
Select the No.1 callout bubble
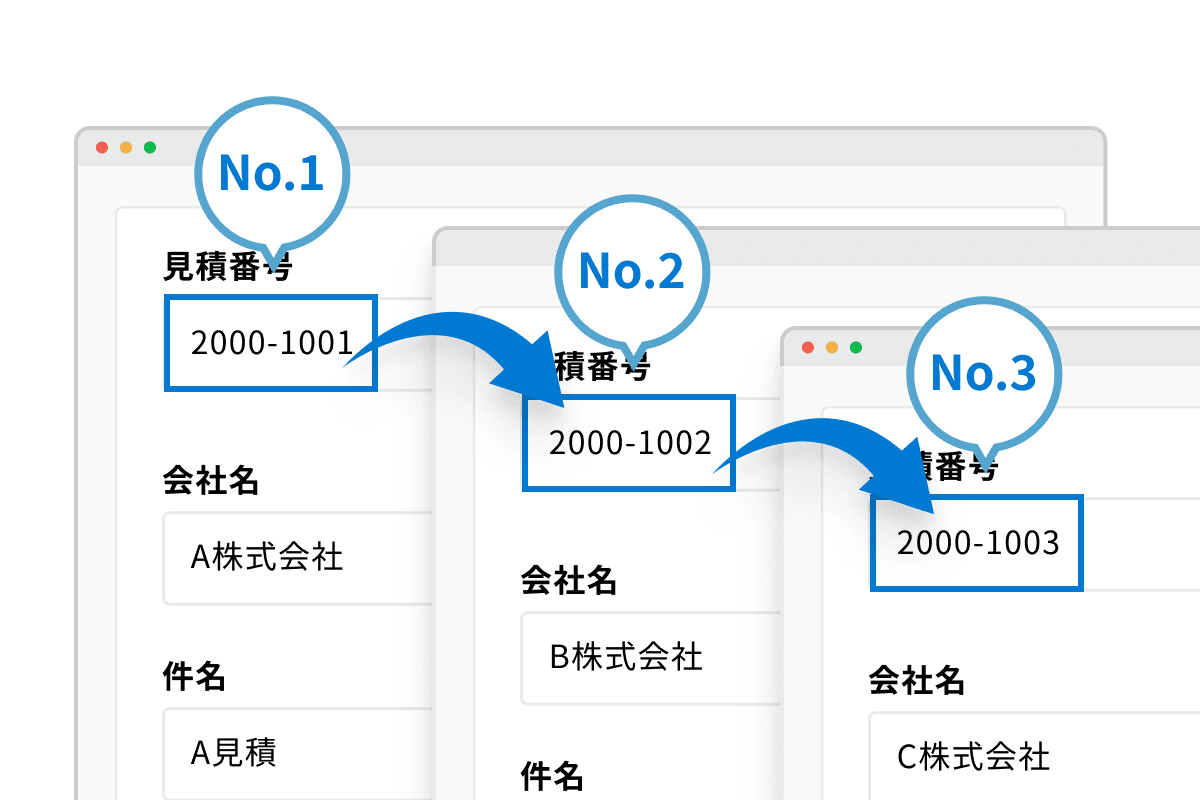pyautogui.click(x=272, y=172)
